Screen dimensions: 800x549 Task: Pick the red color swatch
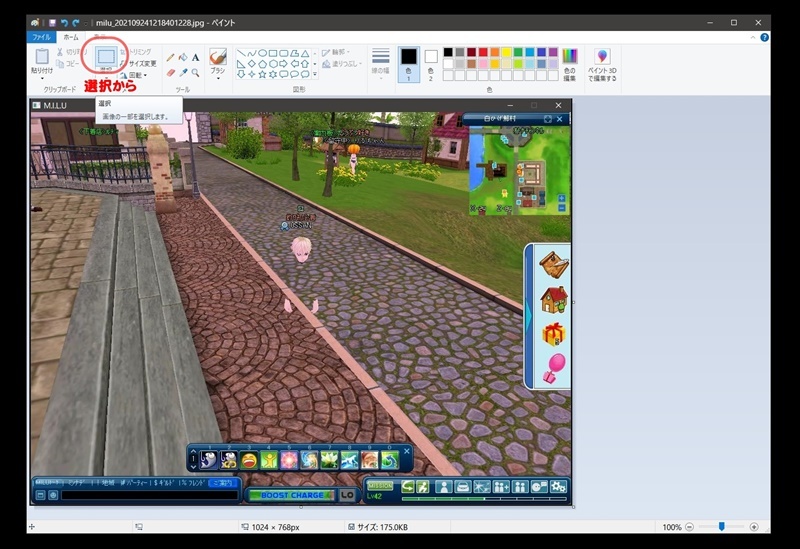pos(483,52)
